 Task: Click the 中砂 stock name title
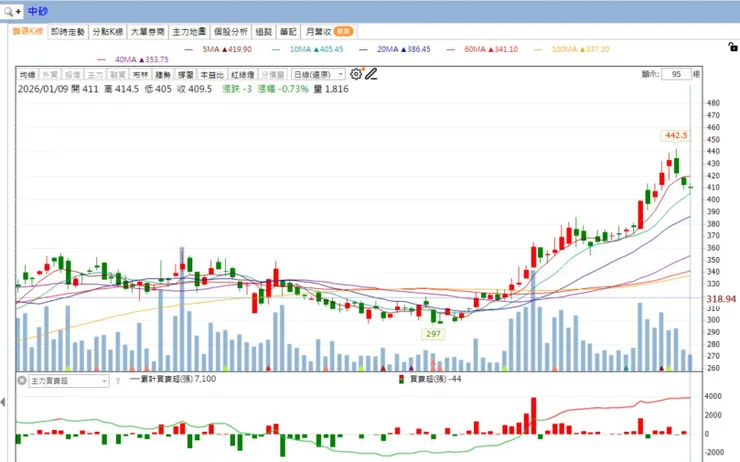(x=38, y=11)
